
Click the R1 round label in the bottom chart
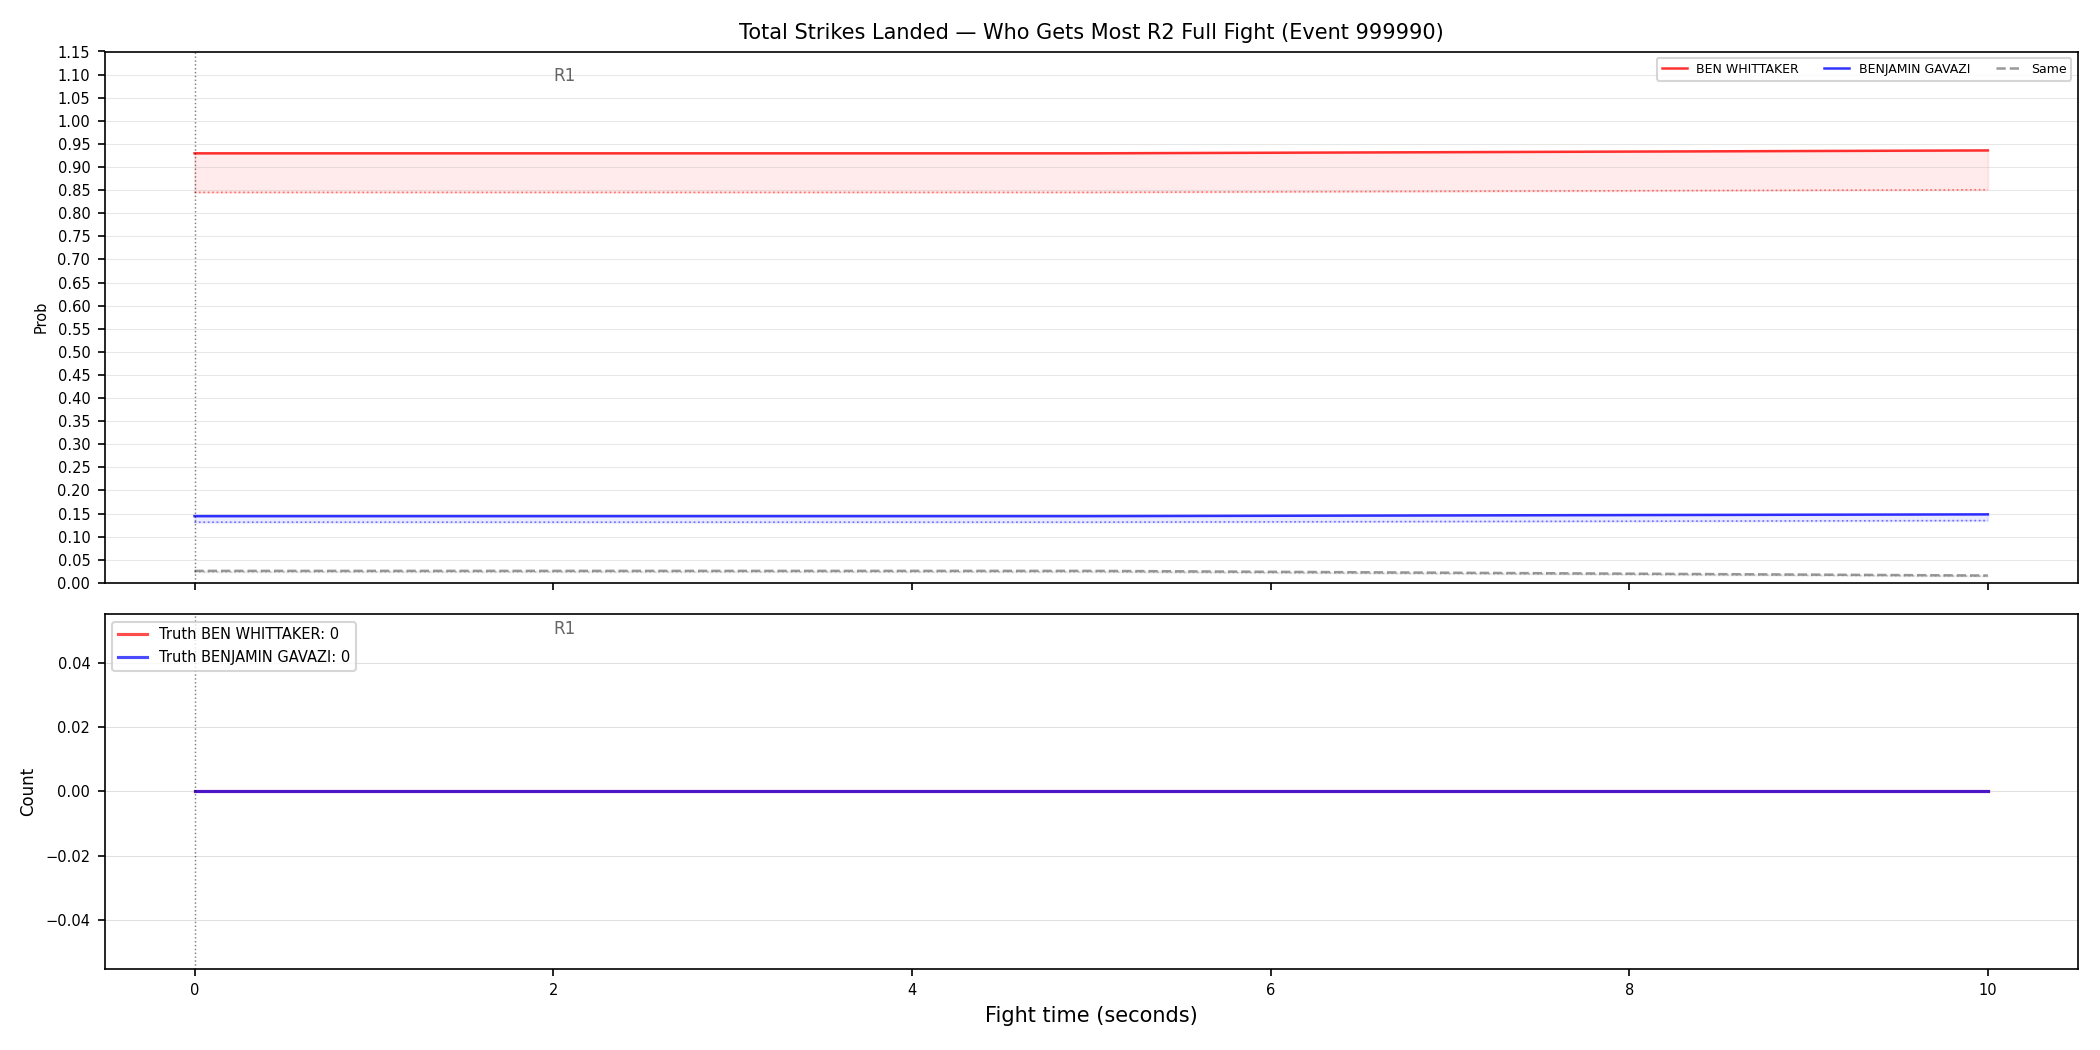click(564, 629)
